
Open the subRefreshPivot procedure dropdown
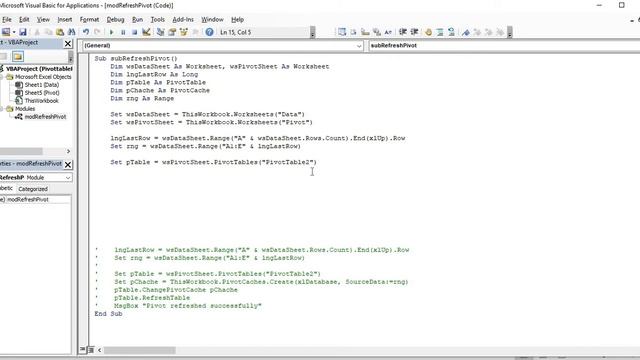[x=504, y=46]
